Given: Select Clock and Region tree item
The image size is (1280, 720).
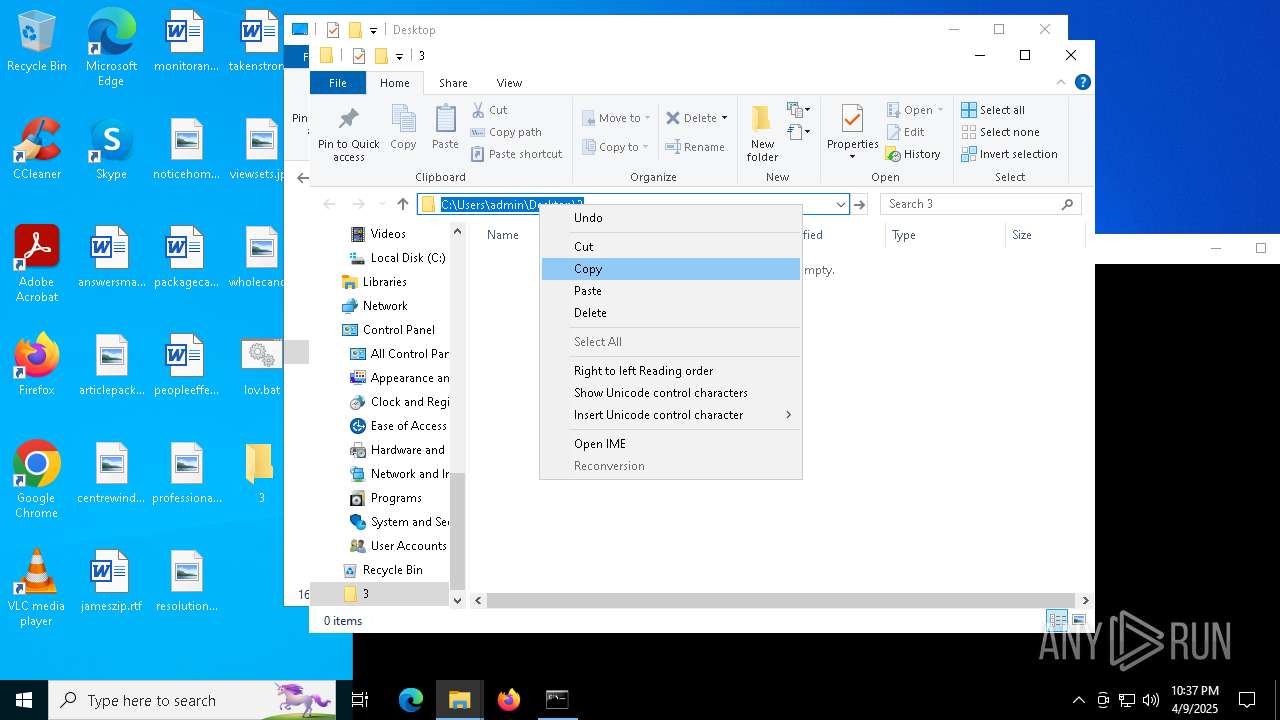Looking at the screenshot, I should tap(400, 402).
